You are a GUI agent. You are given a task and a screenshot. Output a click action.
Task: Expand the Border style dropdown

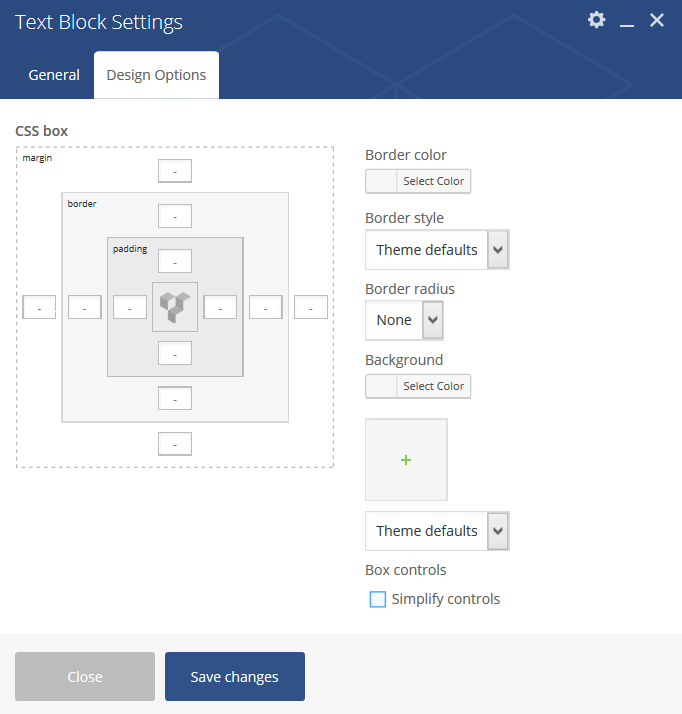(x=437, y=249)
